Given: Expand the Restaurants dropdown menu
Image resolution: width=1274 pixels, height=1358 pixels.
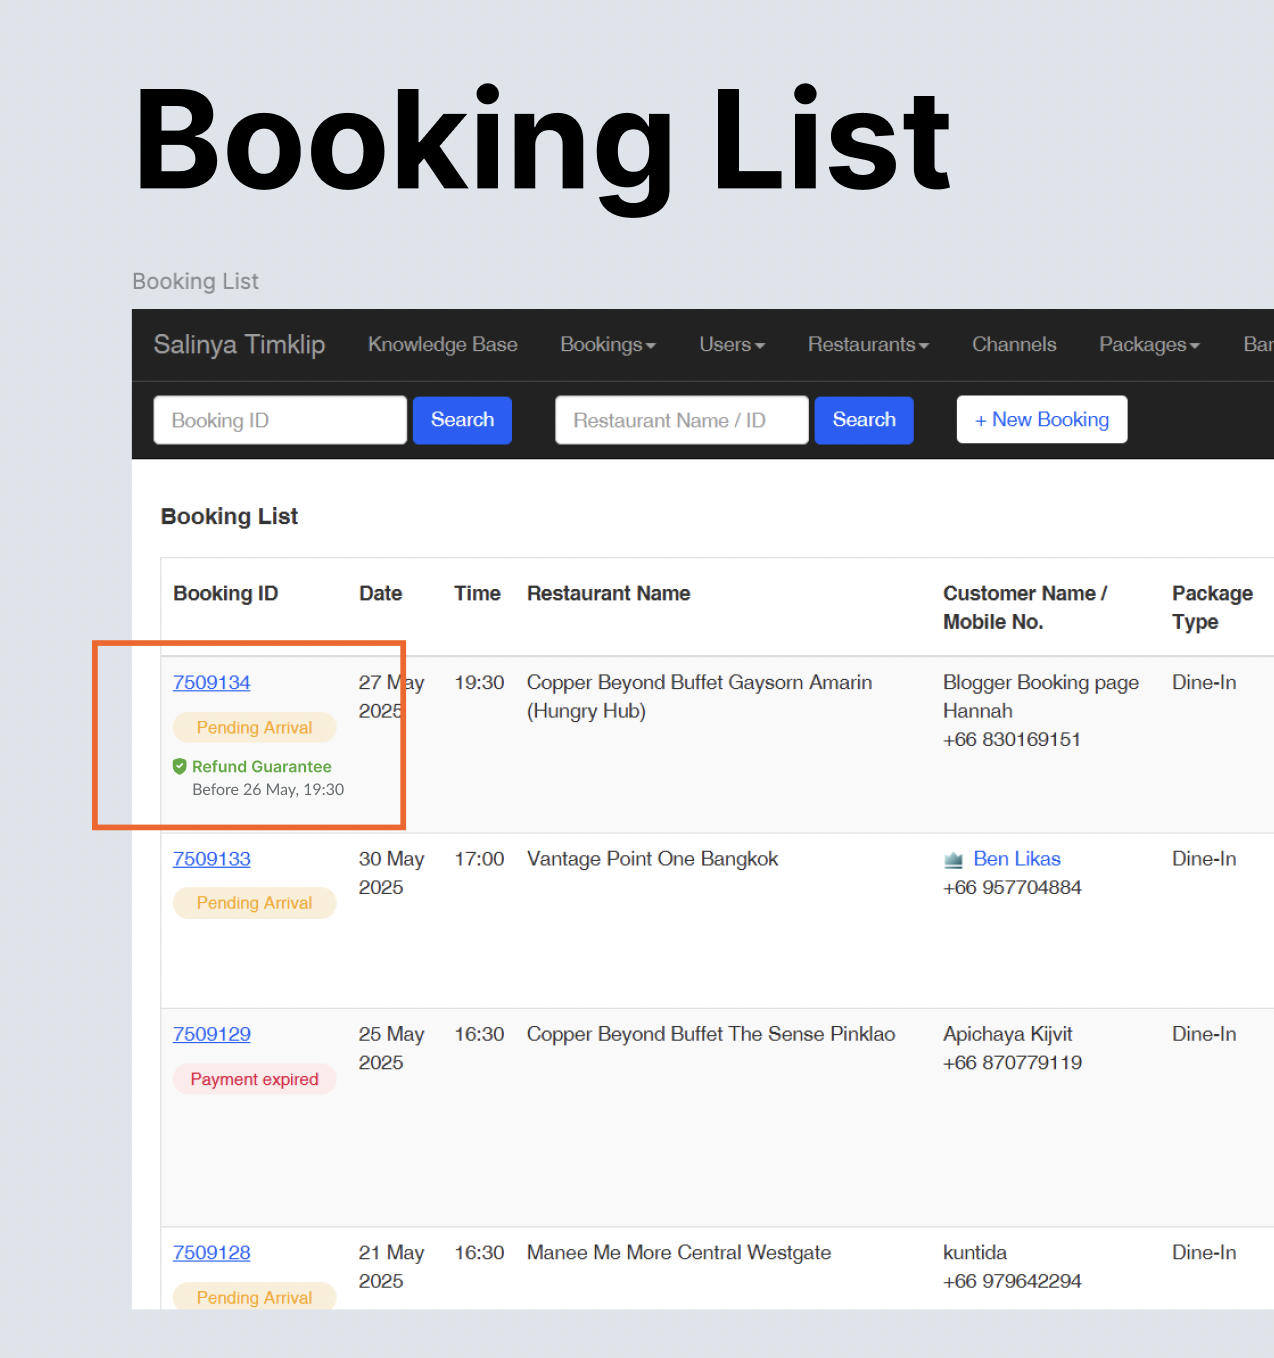Looking at the screenshot, I should (867, 345).
